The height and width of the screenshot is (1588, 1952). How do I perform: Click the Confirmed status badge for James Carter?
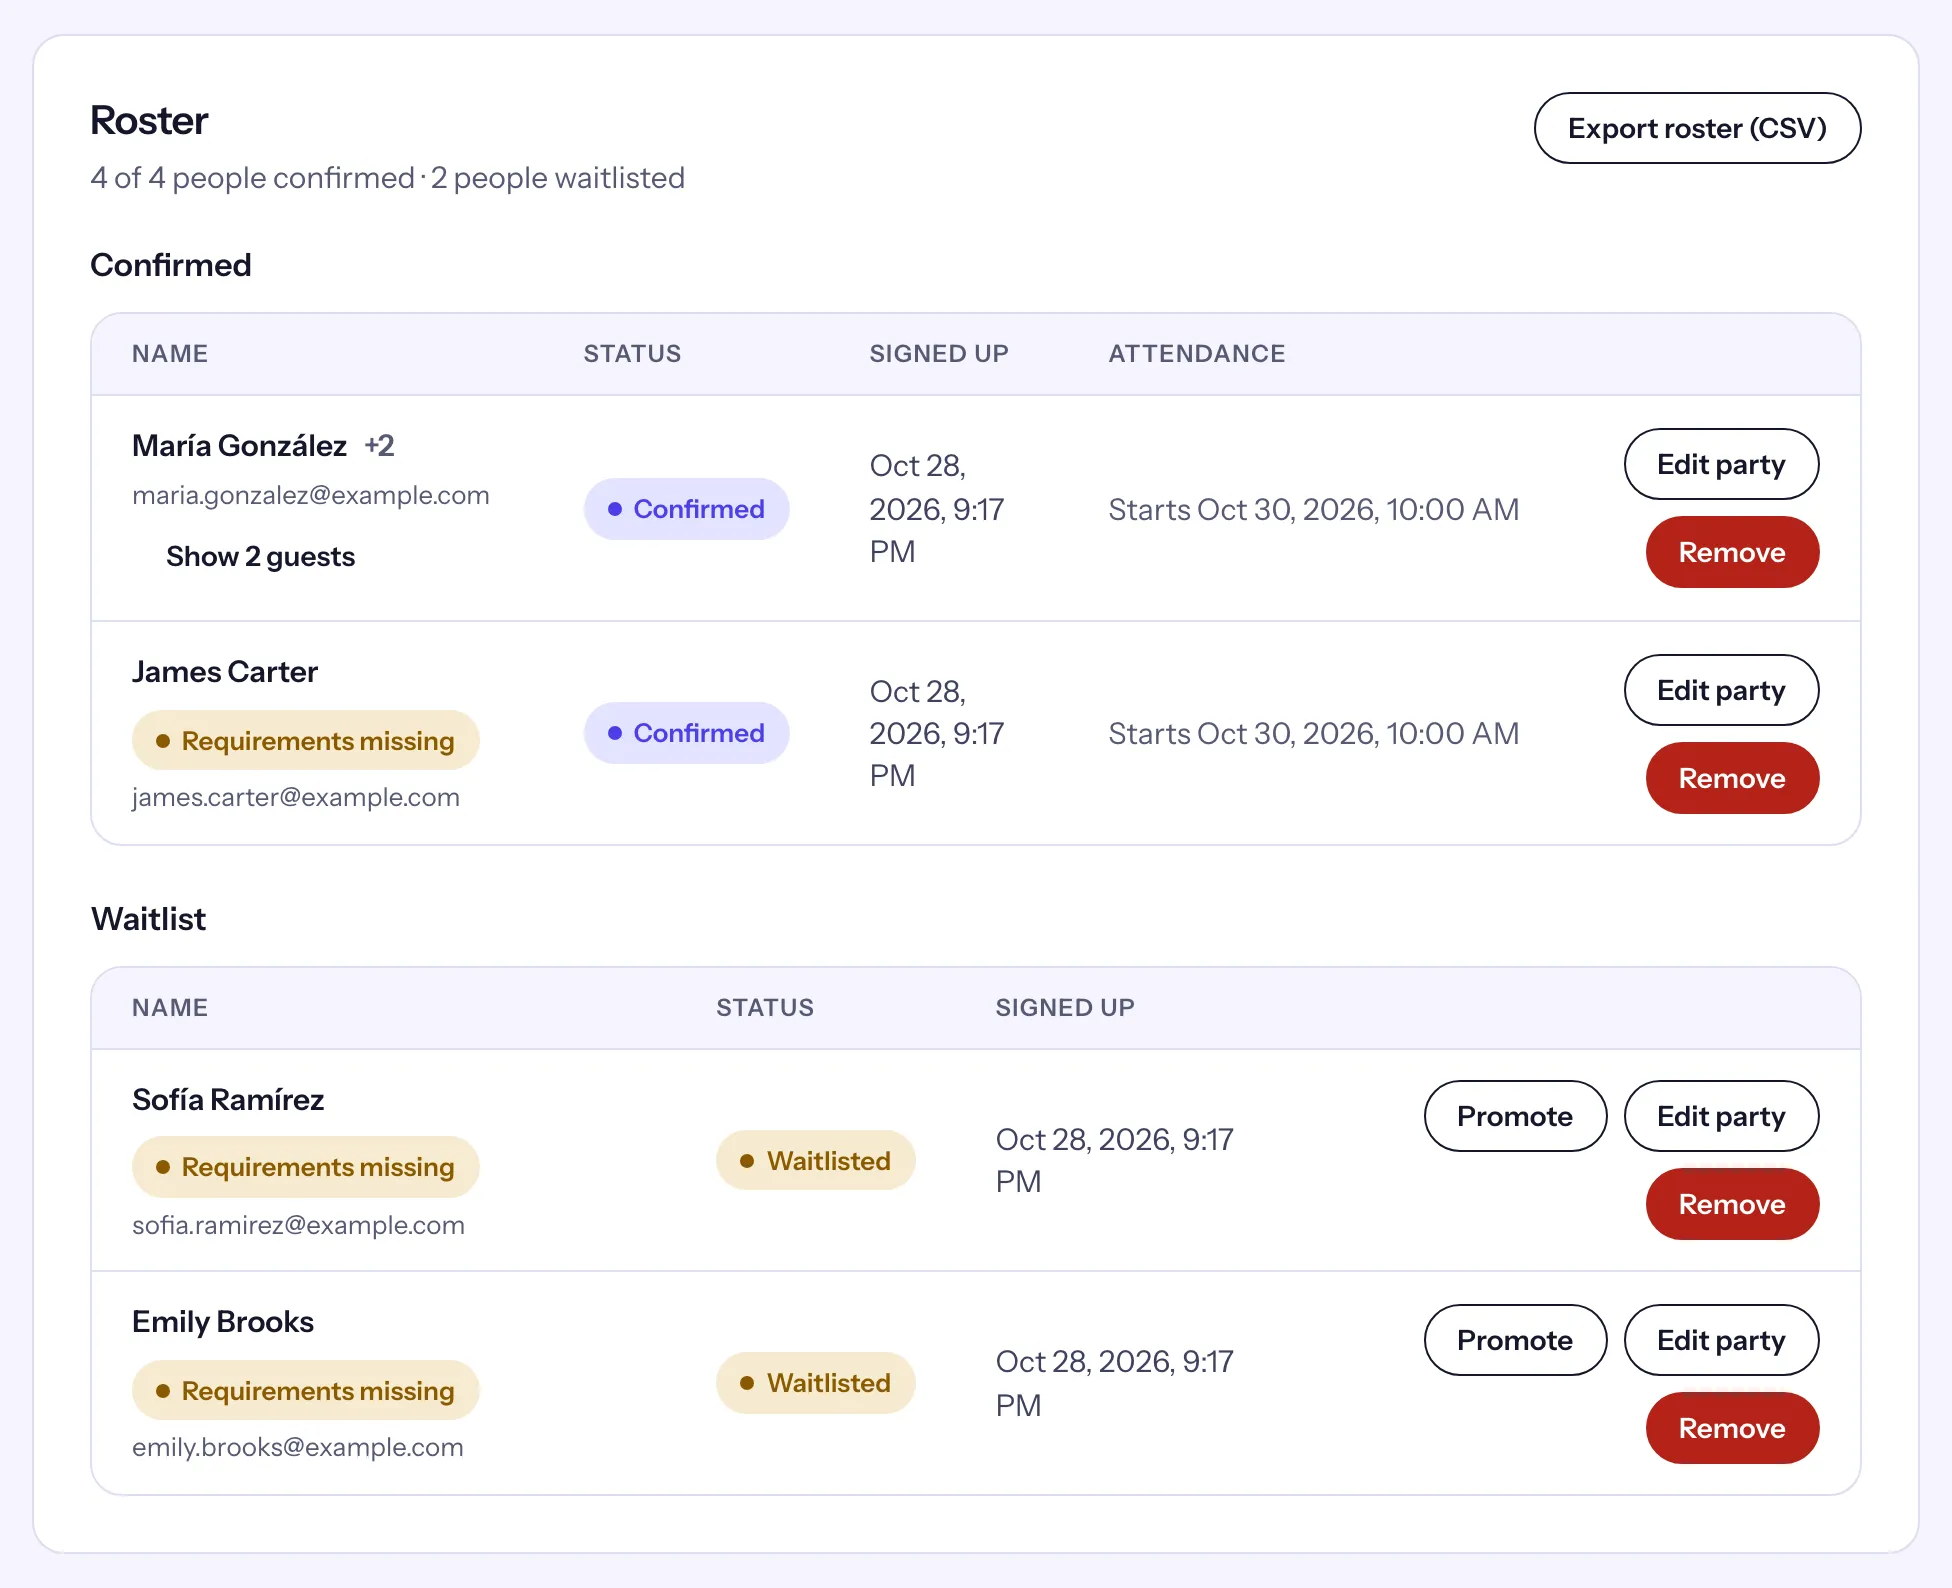[687, 733]
